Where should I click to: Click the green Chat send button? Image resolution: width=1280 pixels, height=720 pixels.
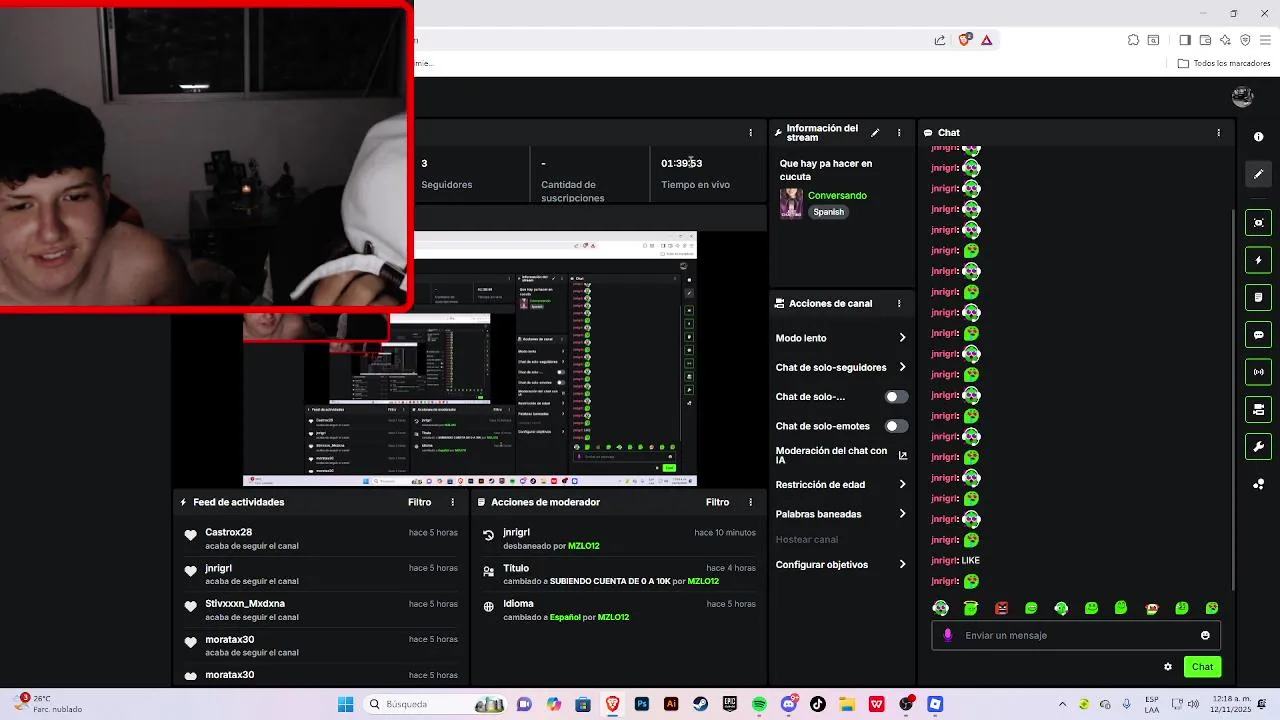click(x=1202, y=667)
